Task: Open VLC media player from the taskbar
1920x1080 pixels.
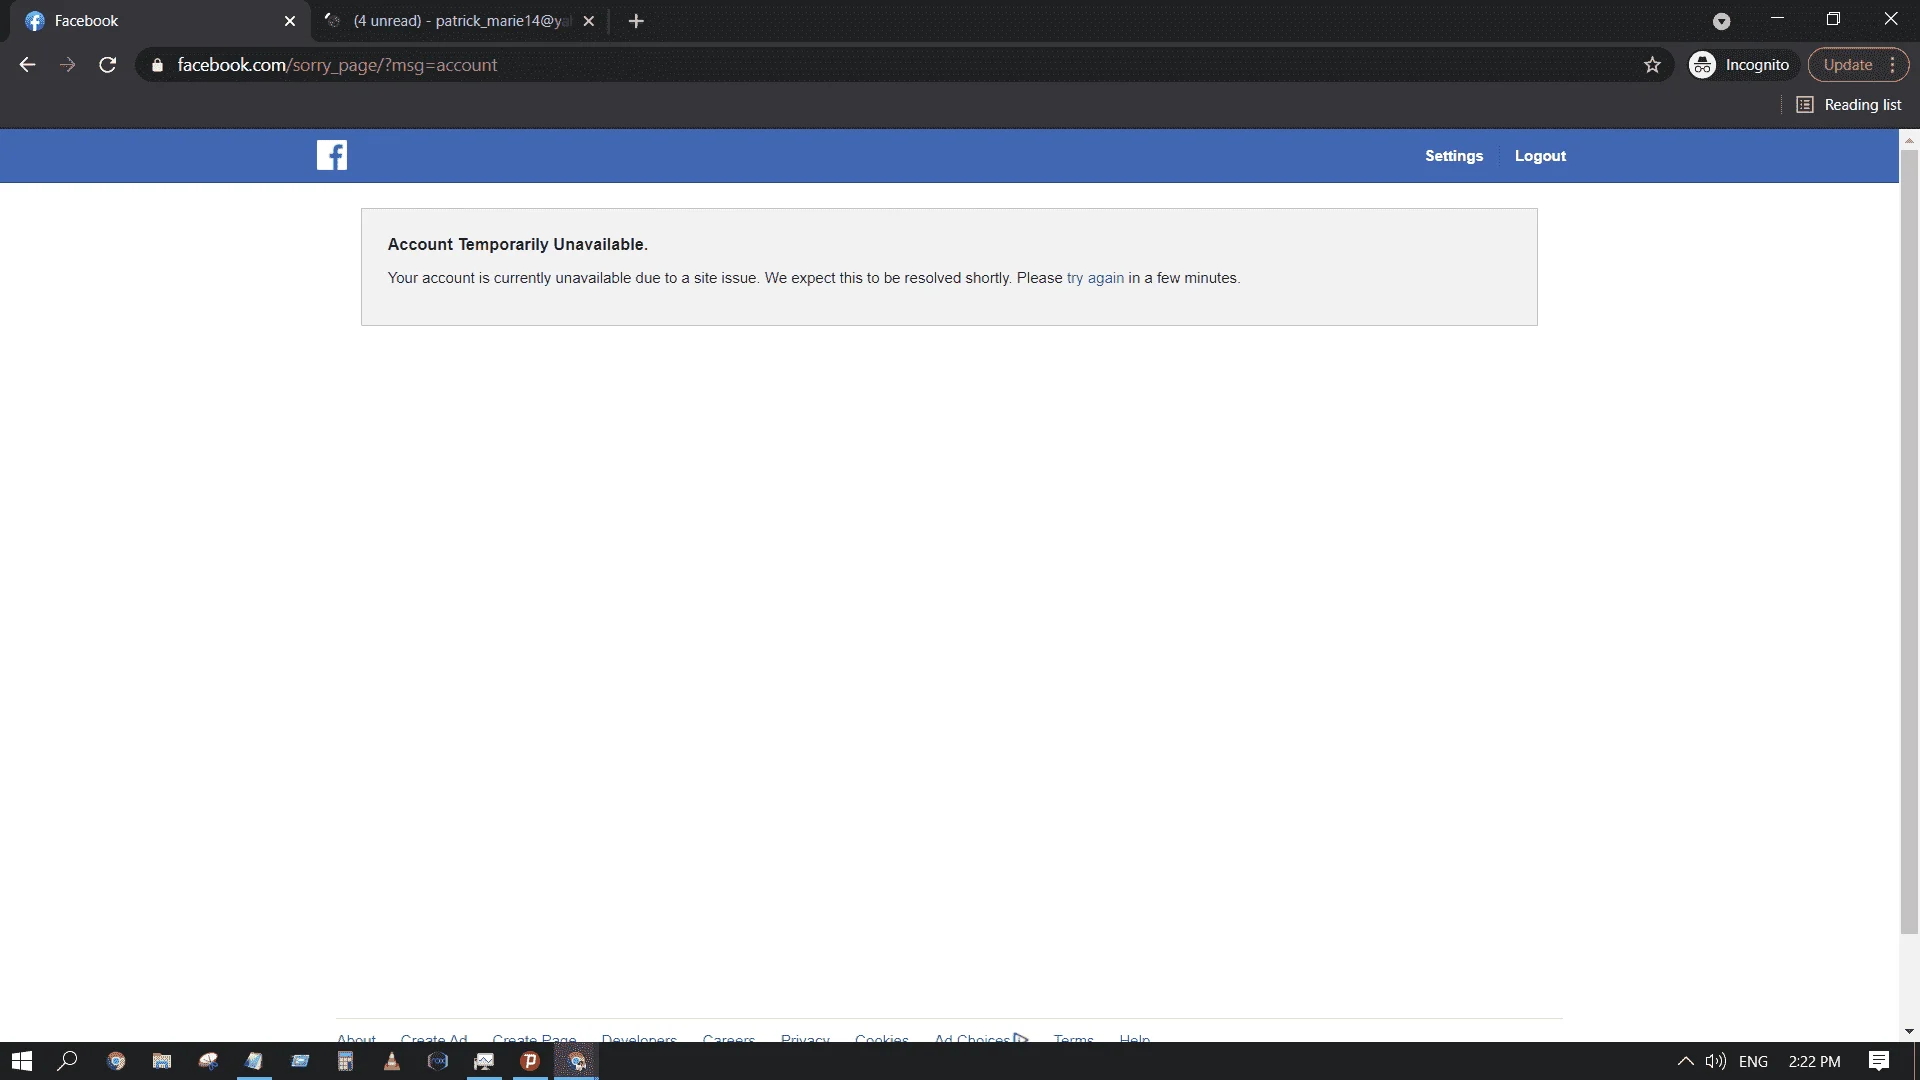Action: pos(392,1061)
